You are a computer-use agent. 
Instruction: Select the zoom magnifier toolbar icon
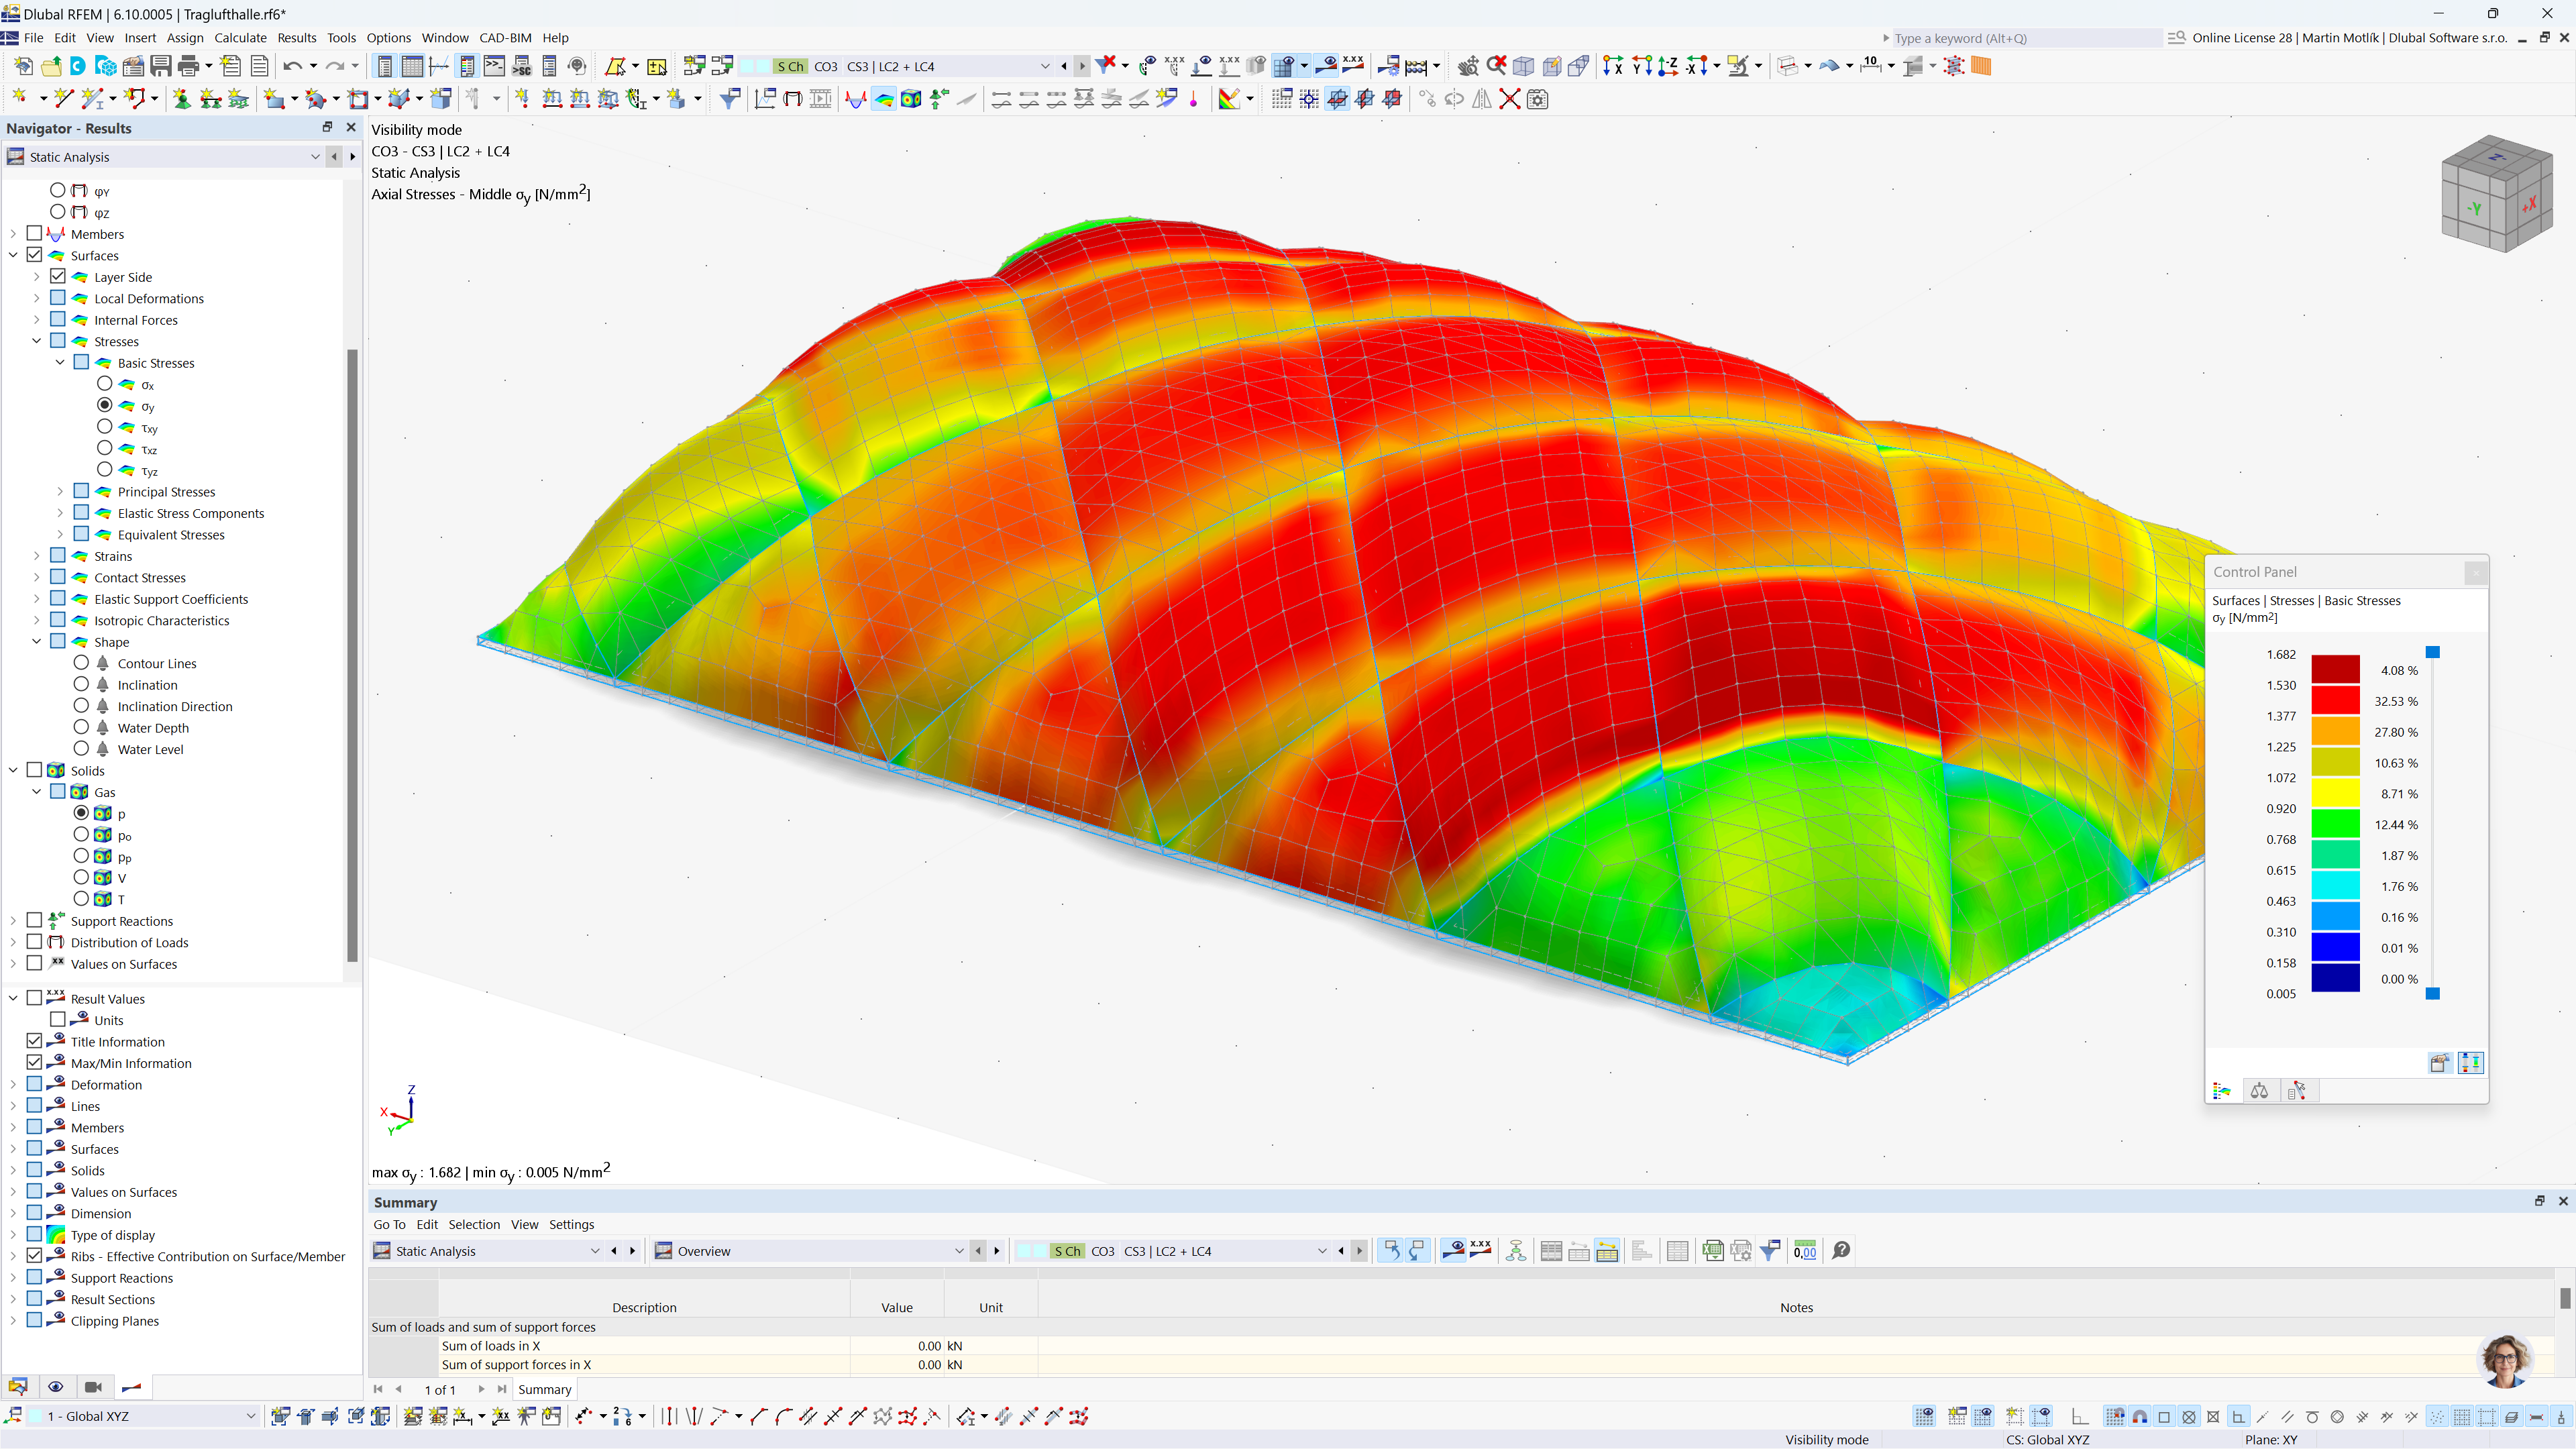[1468, 66]
